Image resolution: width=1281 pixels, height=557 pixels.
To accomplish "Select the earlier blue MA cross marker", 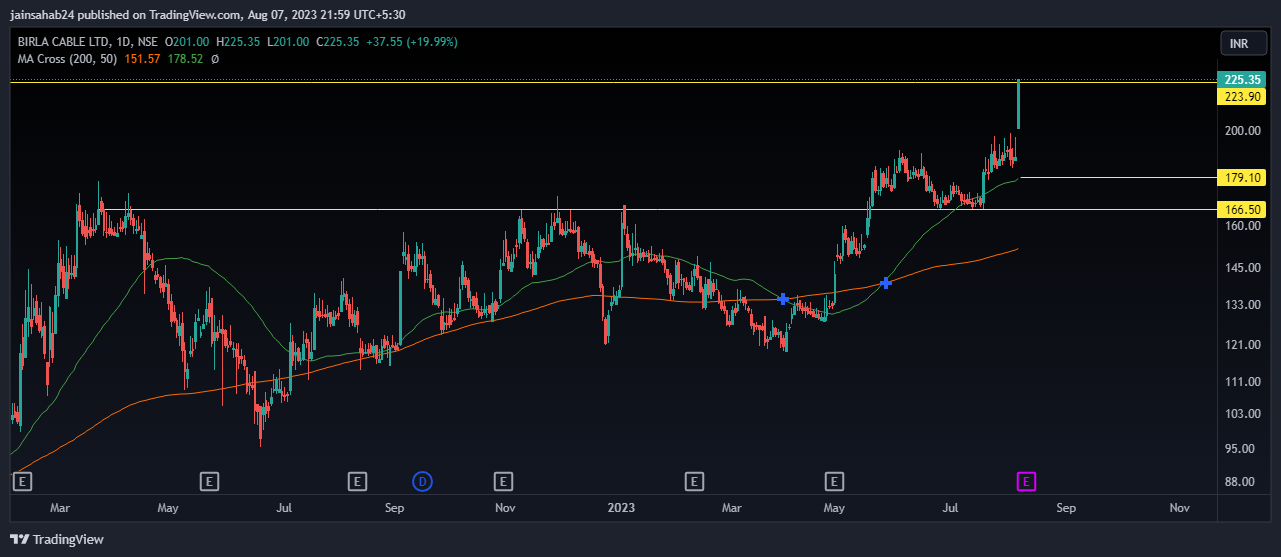I will pos(783,299).
